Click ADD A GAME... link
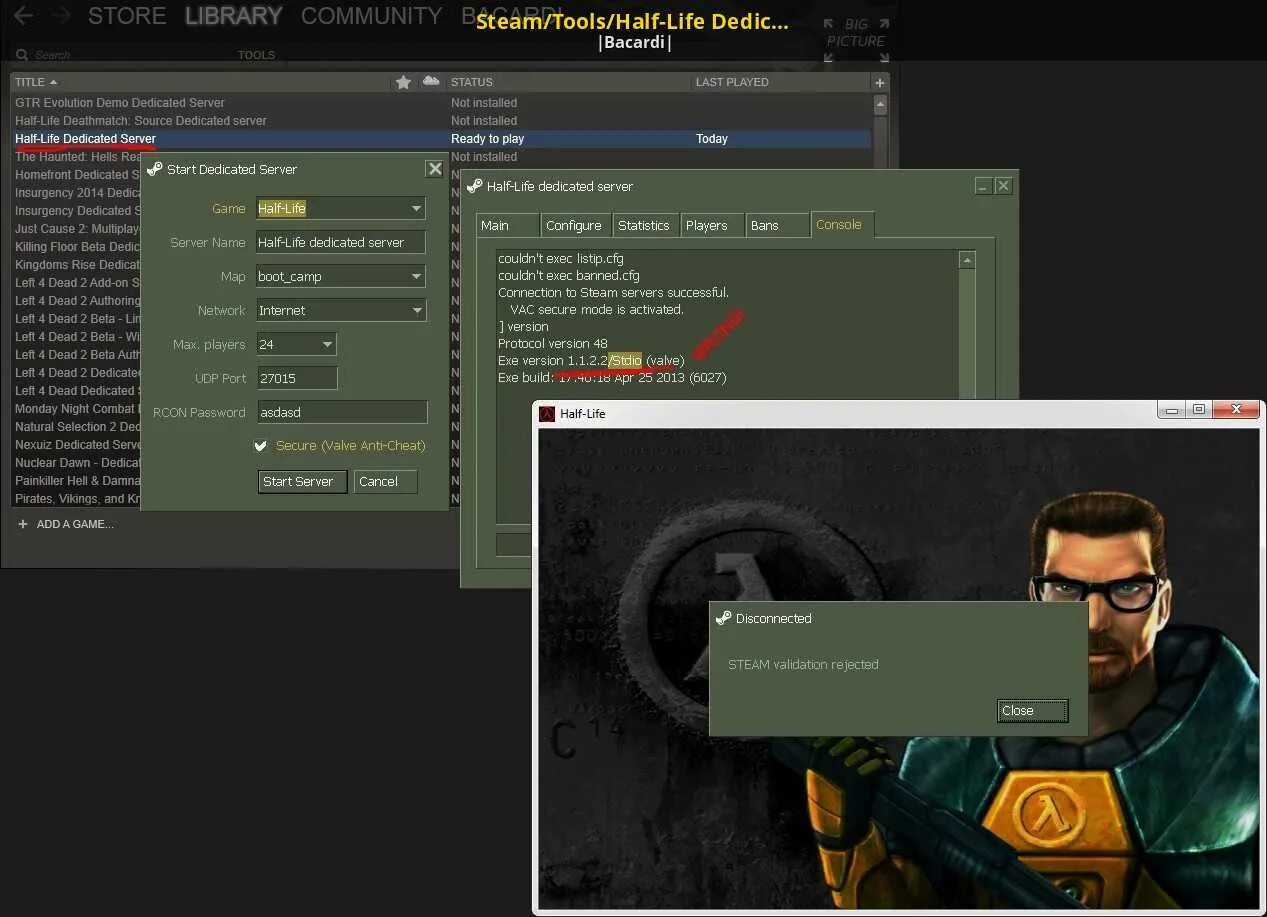The height and width of the screenshot is (917, 1267). pos(65,524)
